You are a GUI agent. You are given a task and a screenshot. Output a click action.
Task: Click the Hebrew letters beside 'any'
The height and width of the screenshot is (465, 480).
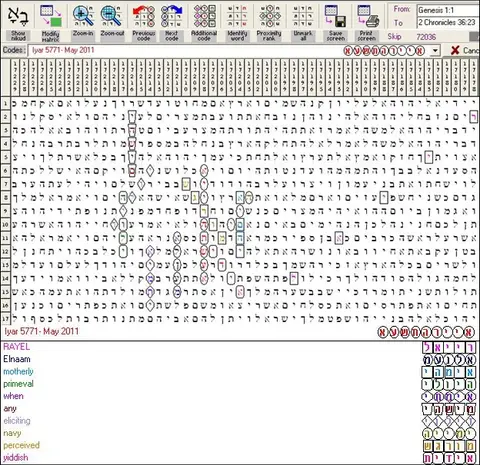pos(449,409)
